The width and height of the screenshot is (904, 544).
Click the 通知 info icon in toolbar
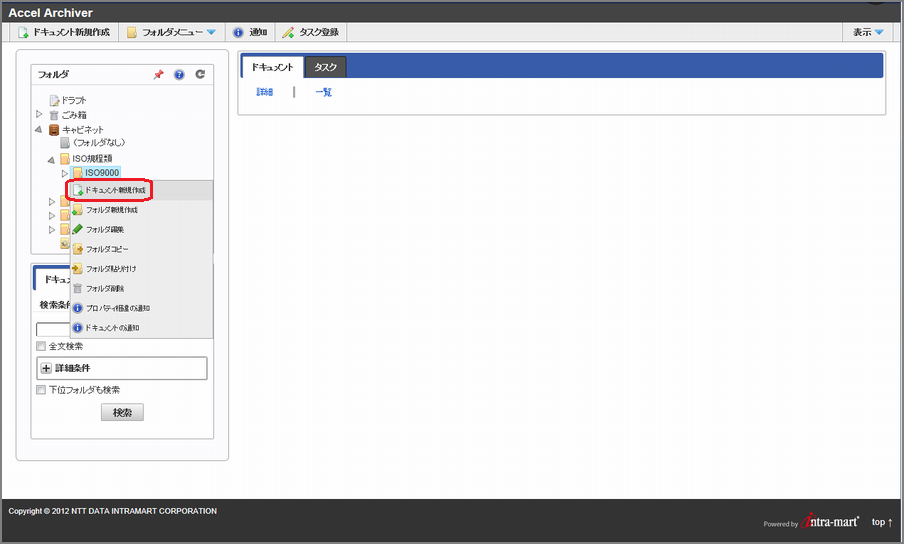pos(238,32)
